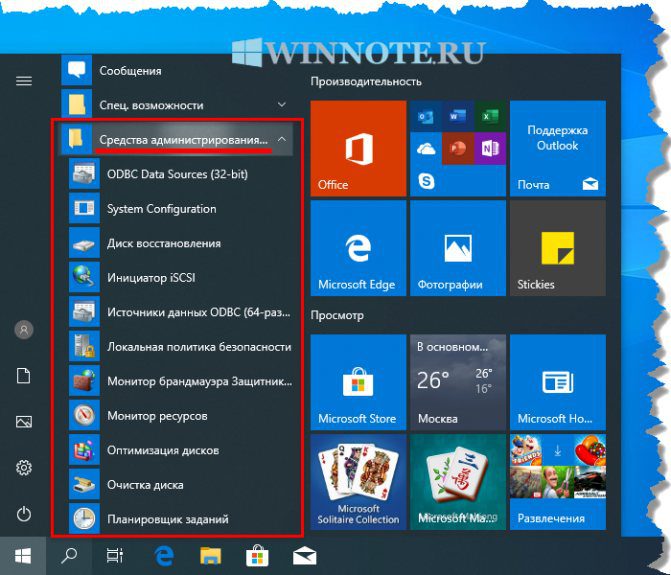This screenshot has height=575, width=671.
Task: Click the Excel icon in Office tile group
Action: click(x=490, y=116)
